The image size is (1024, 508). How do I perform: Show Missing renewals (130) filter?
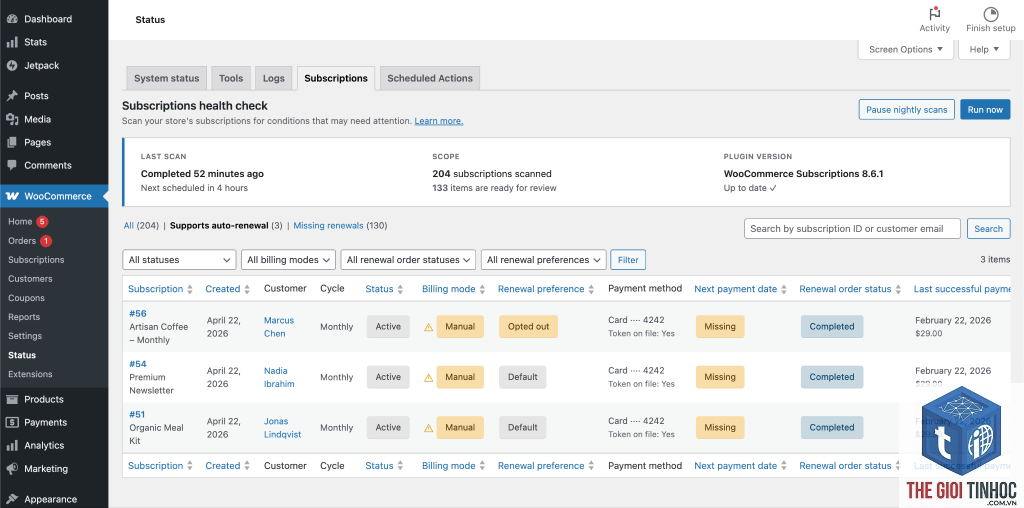(340, 226)
